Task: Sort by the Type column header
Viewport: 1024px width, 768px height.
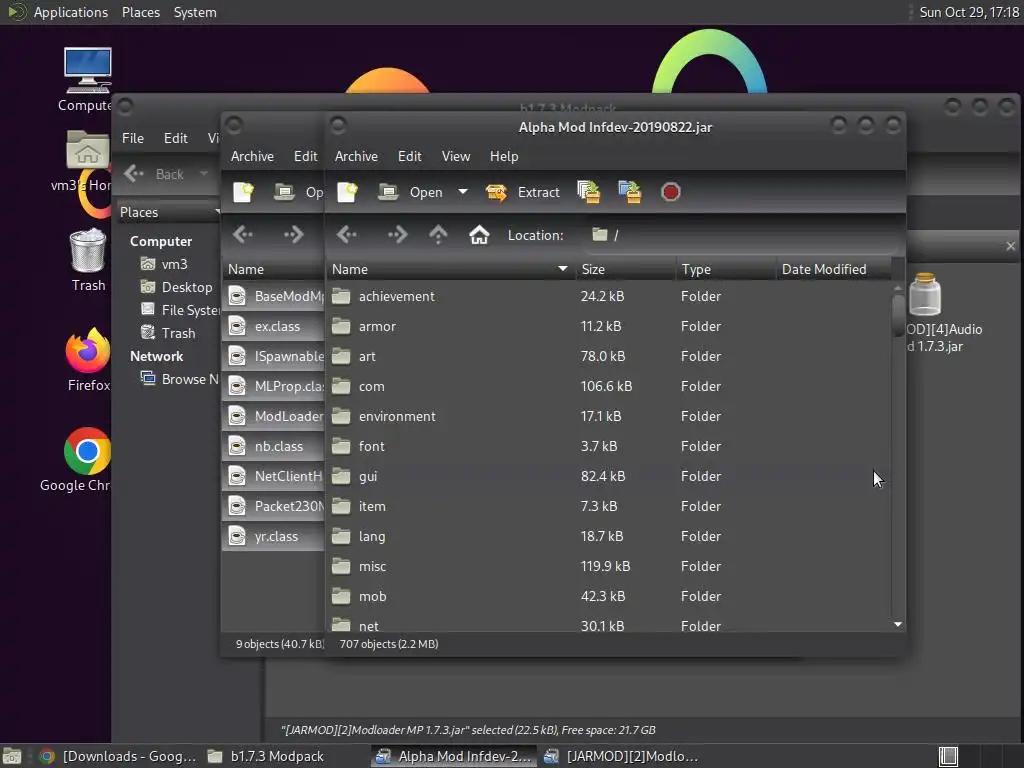Action: point(726,269)
